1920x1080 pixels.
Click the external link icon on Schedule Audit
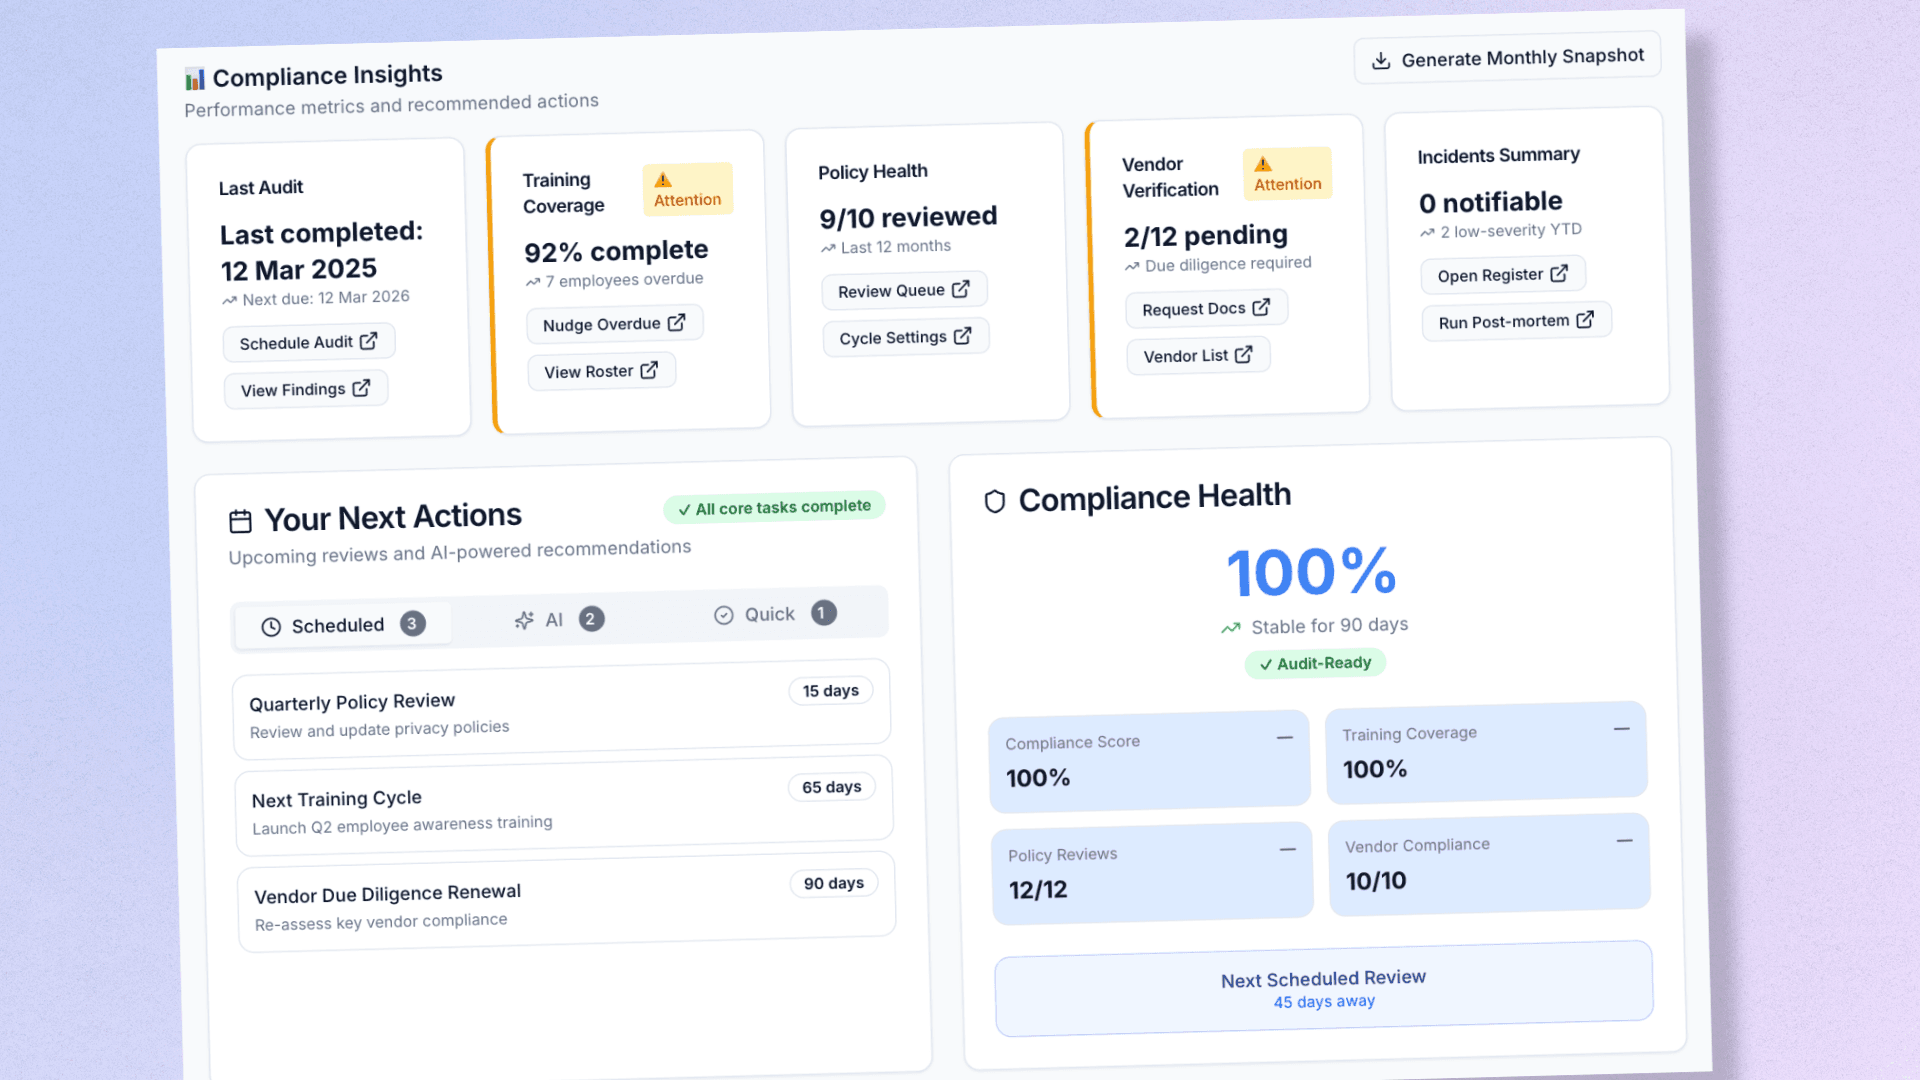point(368,341)
